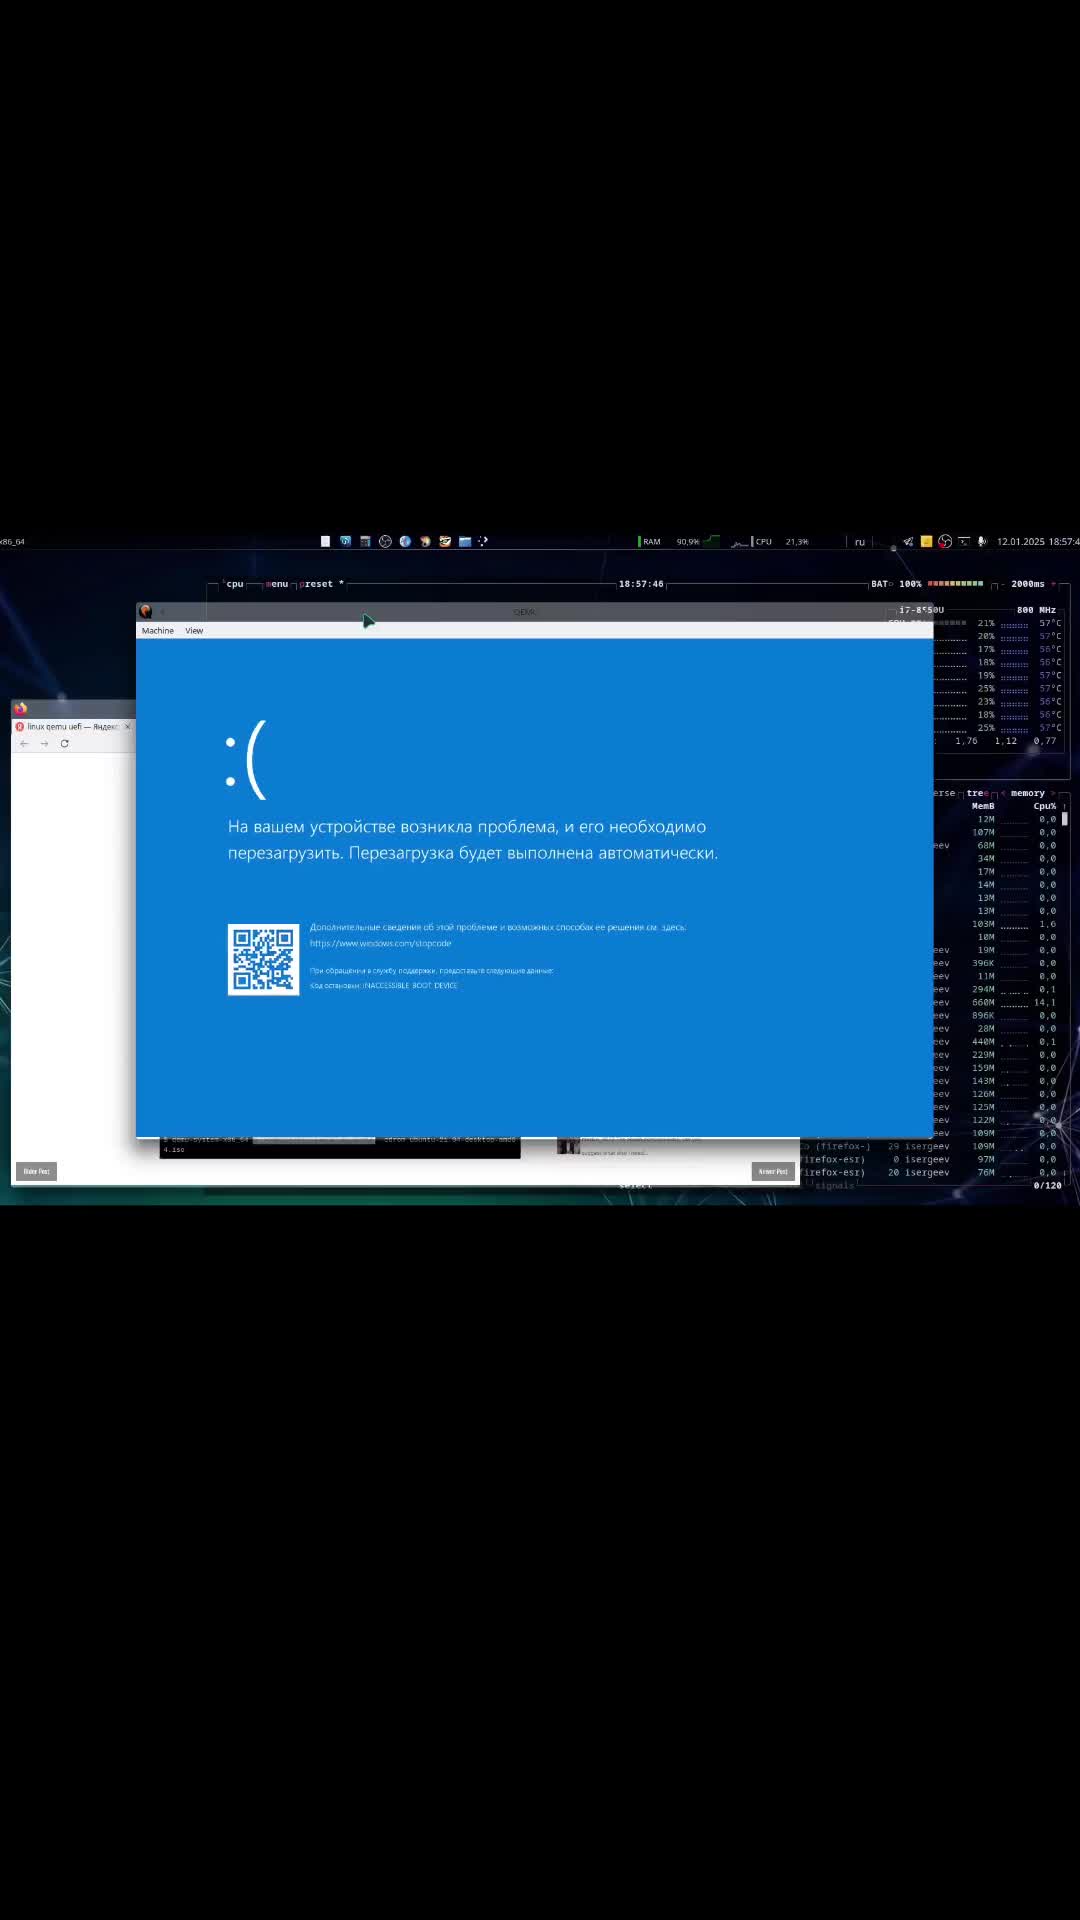Click the 'Older Post' button in browser
Screen dimensions: 1080x1920
[37, 1171]
